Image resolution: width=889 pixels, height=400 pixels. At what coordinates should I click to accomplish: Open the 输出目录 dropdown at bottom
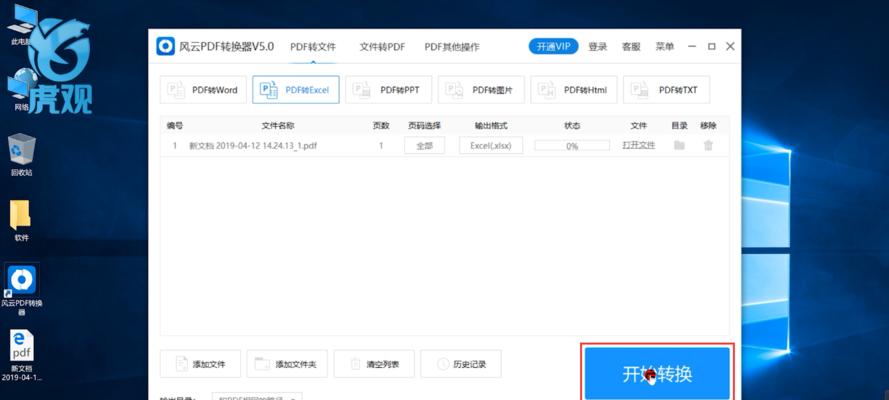coord(257,397)
